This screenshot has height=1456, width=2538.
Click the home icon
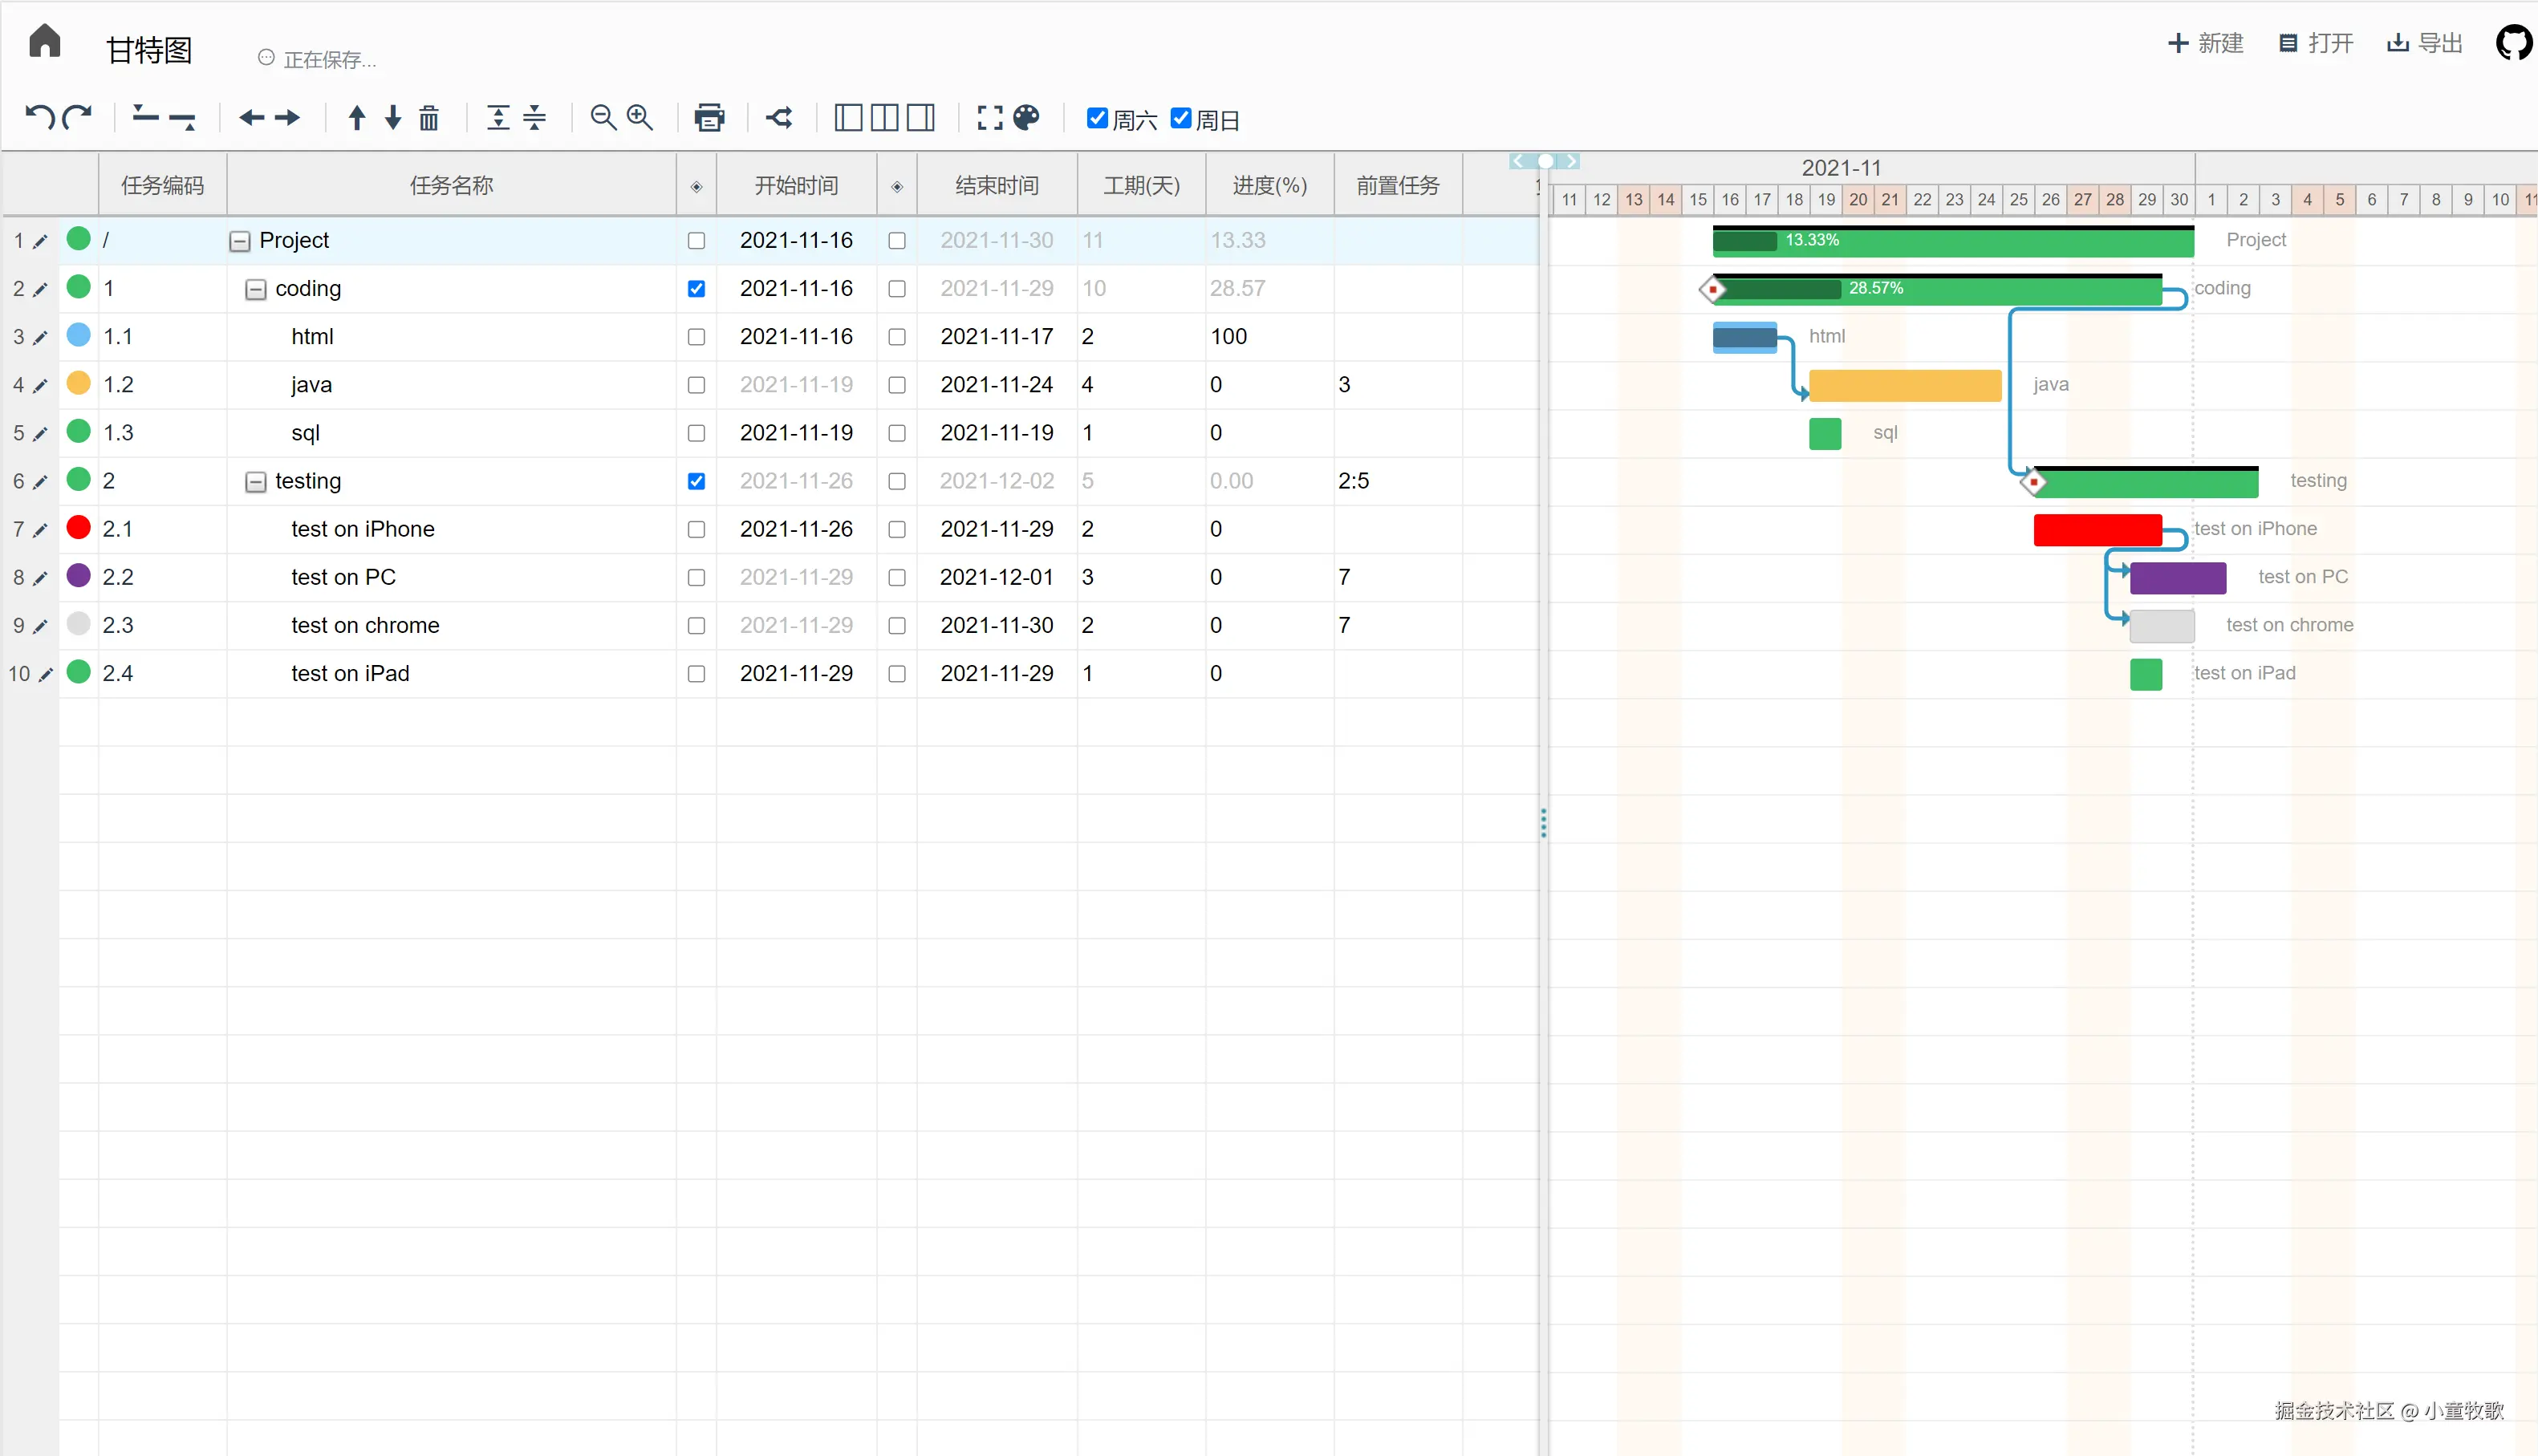tap(45, 42)
